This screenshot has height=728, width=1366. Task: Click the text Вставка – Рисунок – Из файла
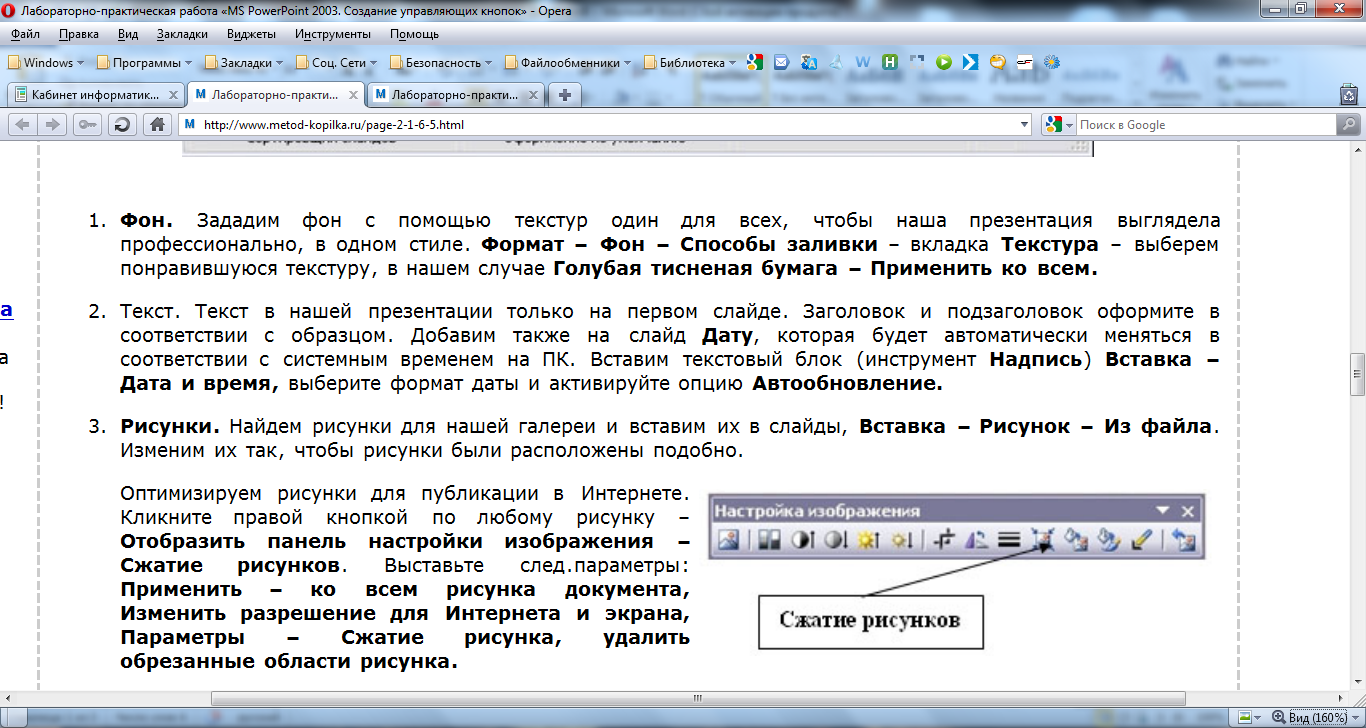point(1036,427)
